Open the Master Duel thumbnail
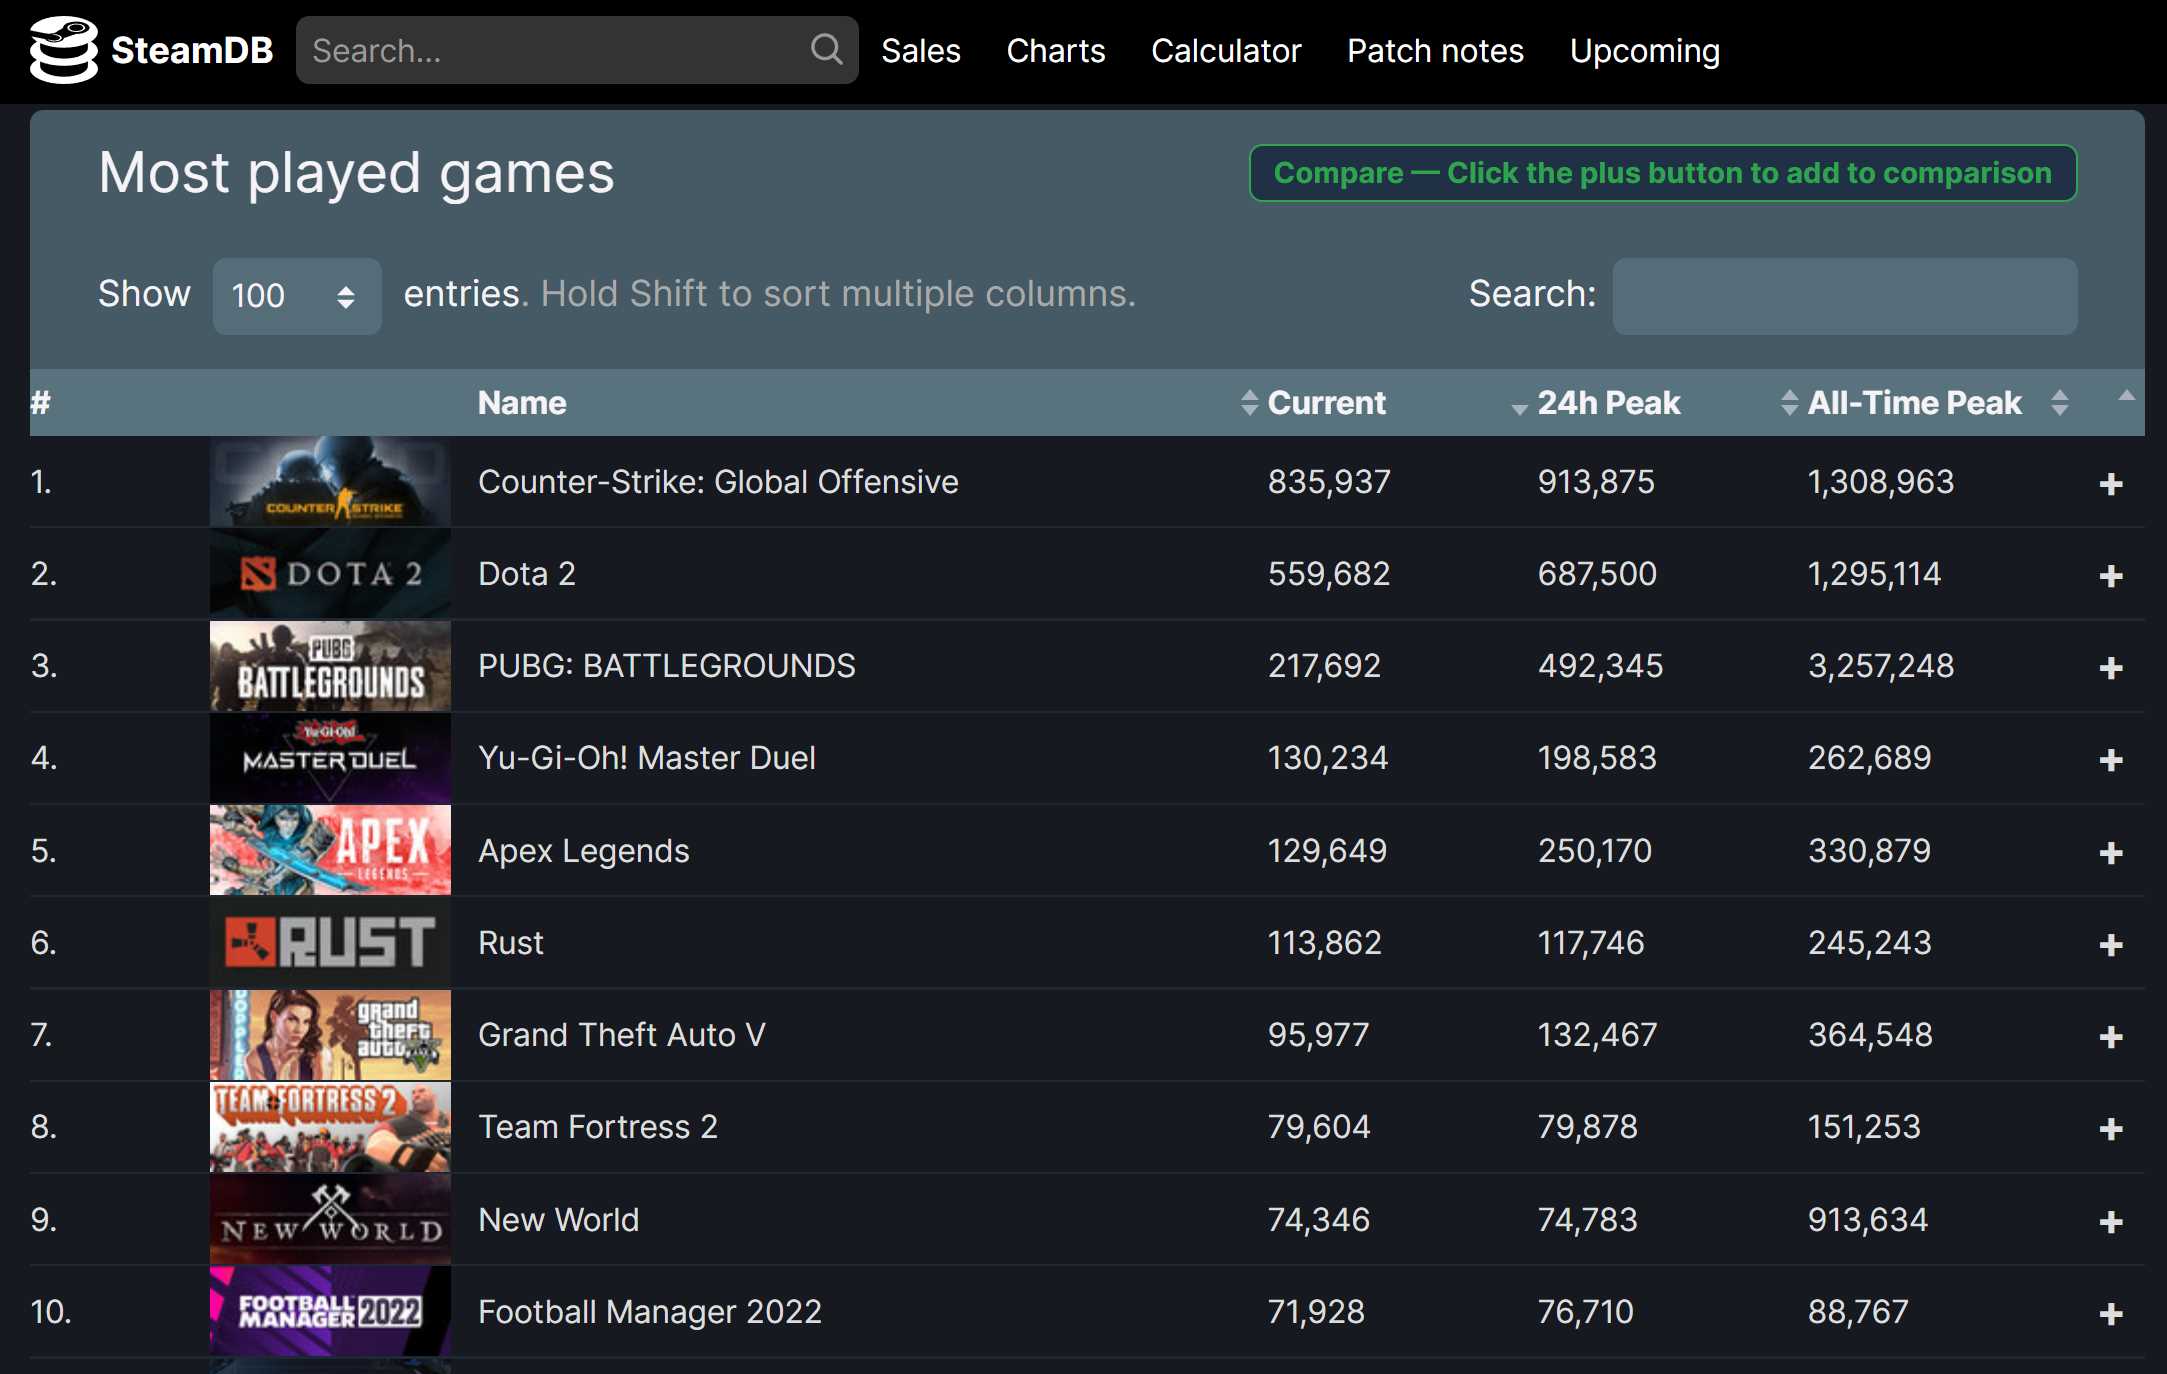 pyautogui.click(x=330, y=758)
